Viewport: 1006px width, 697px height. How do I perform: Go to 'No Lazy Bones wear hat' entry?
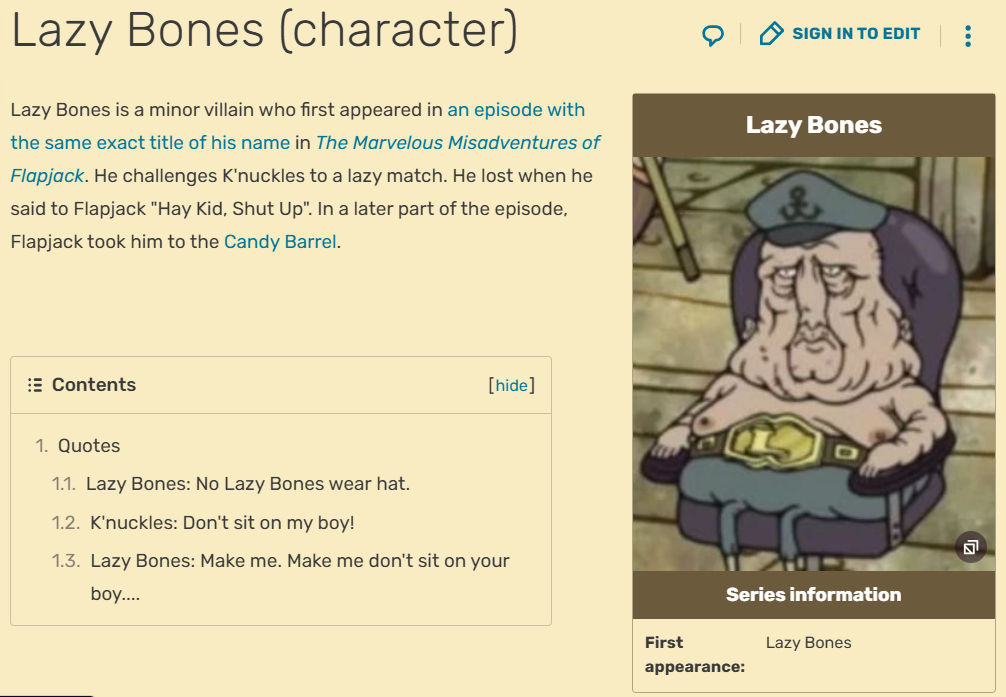pyautogui.click(x=248, y=484)
